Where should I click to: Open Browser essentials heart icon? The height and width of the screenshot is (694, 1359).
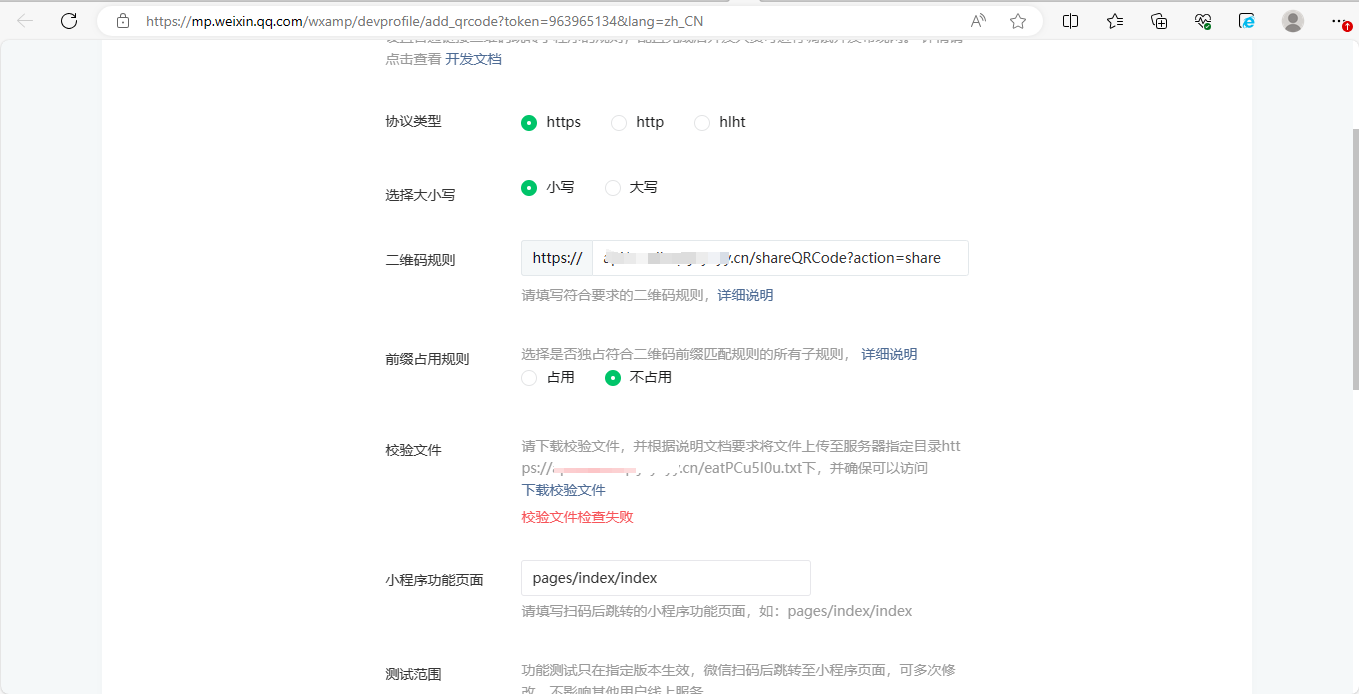1203,21
